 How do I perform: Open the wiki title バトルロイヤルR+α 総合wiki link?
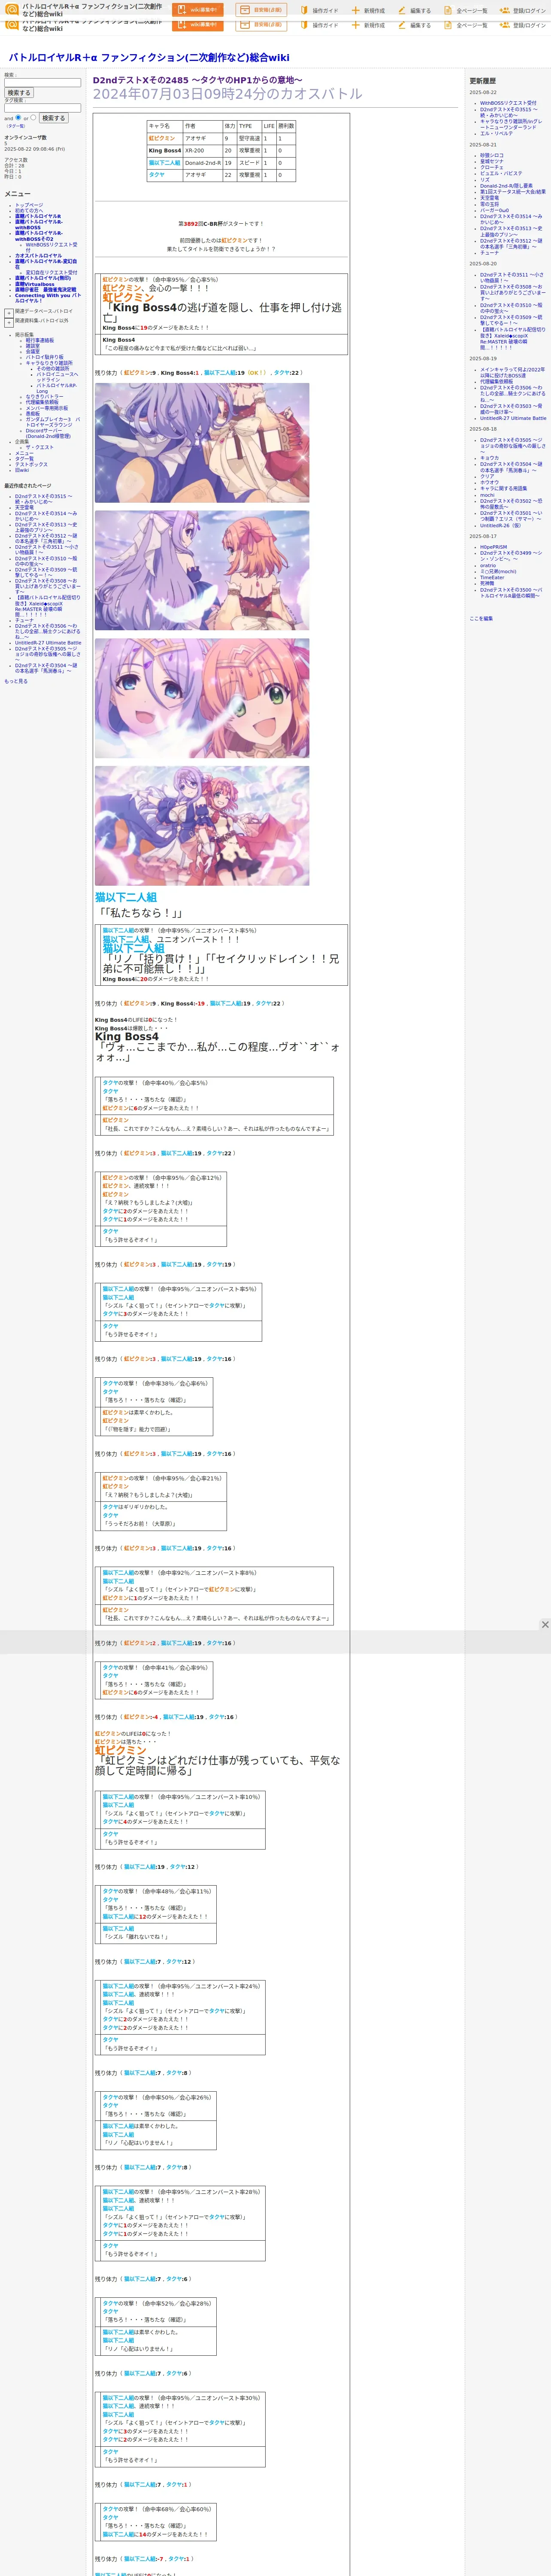tap(149, 58)
